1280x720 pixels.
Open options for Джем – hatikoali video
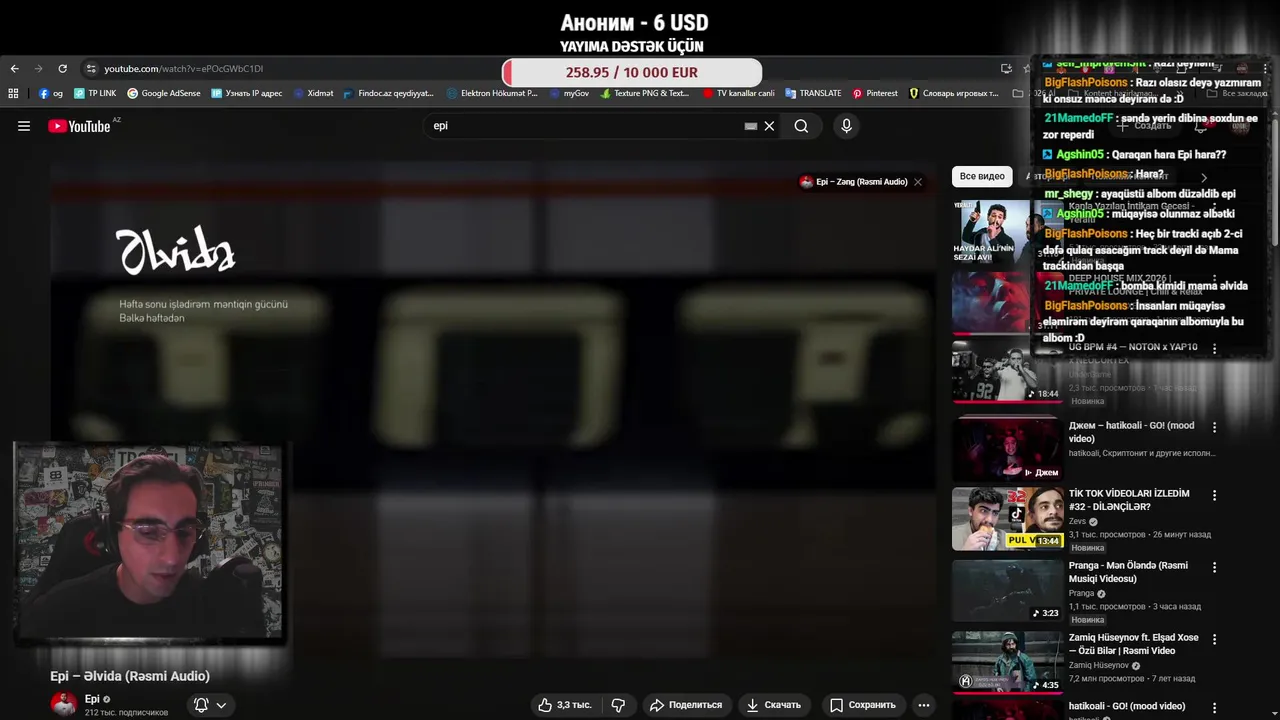(1214, 427)
